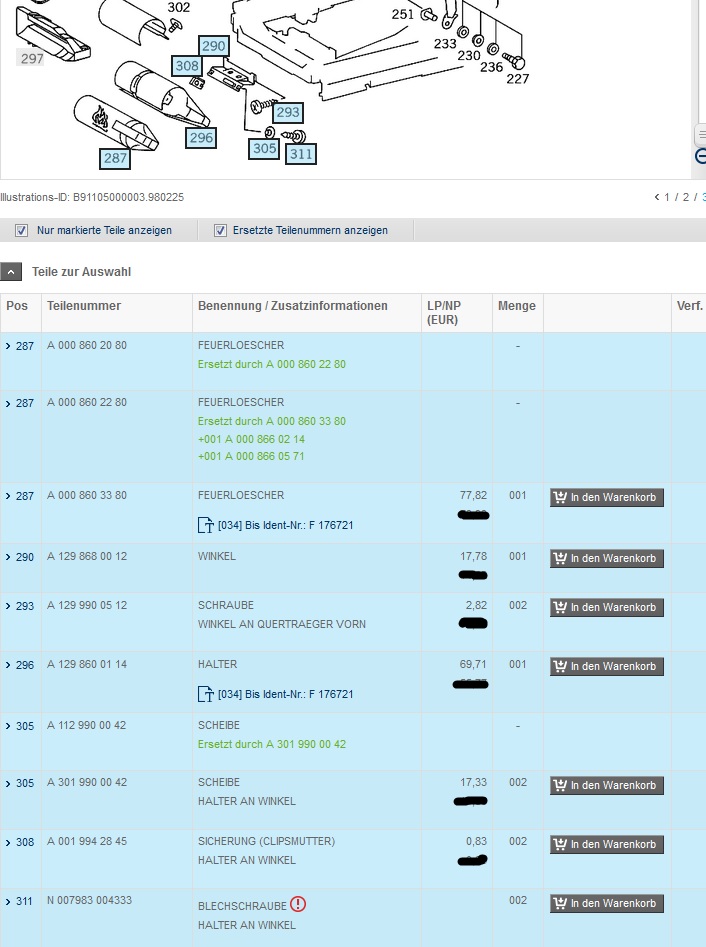Image resolution: width=706 pixels, height=947 pixels.
Task: Select callout 305 in the illustration
Action: (264, 148)
